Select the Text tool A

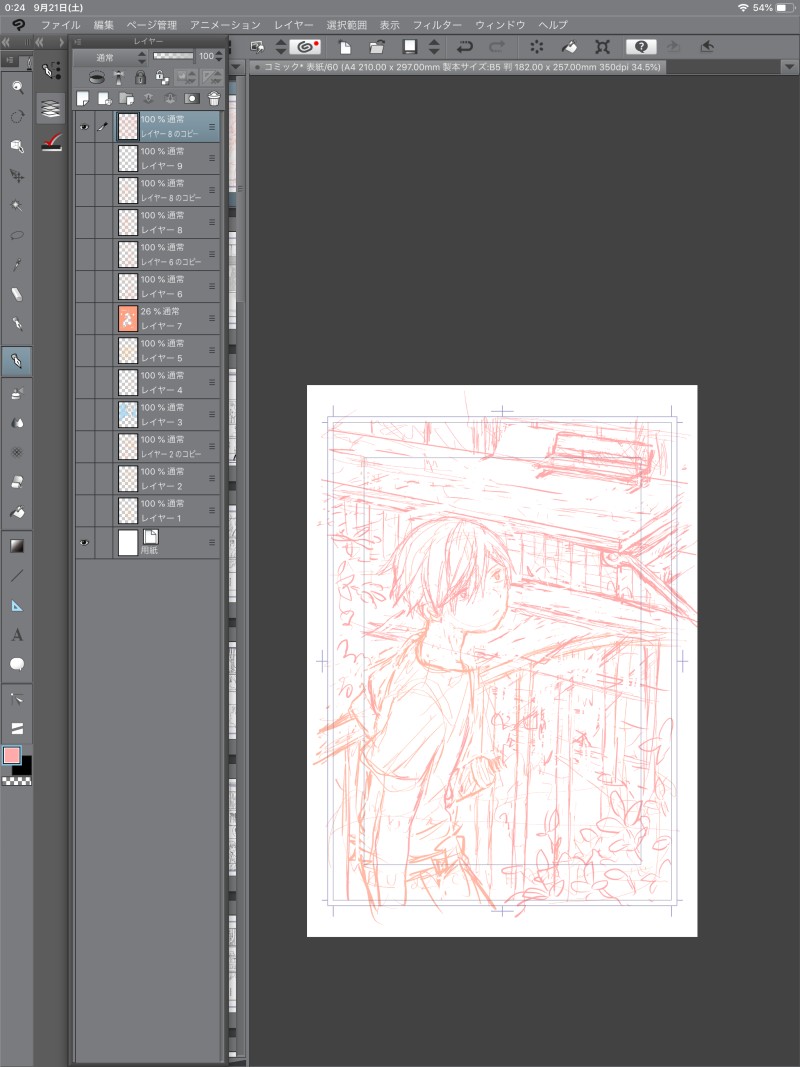pyautogui.click(x=17, y=635)
